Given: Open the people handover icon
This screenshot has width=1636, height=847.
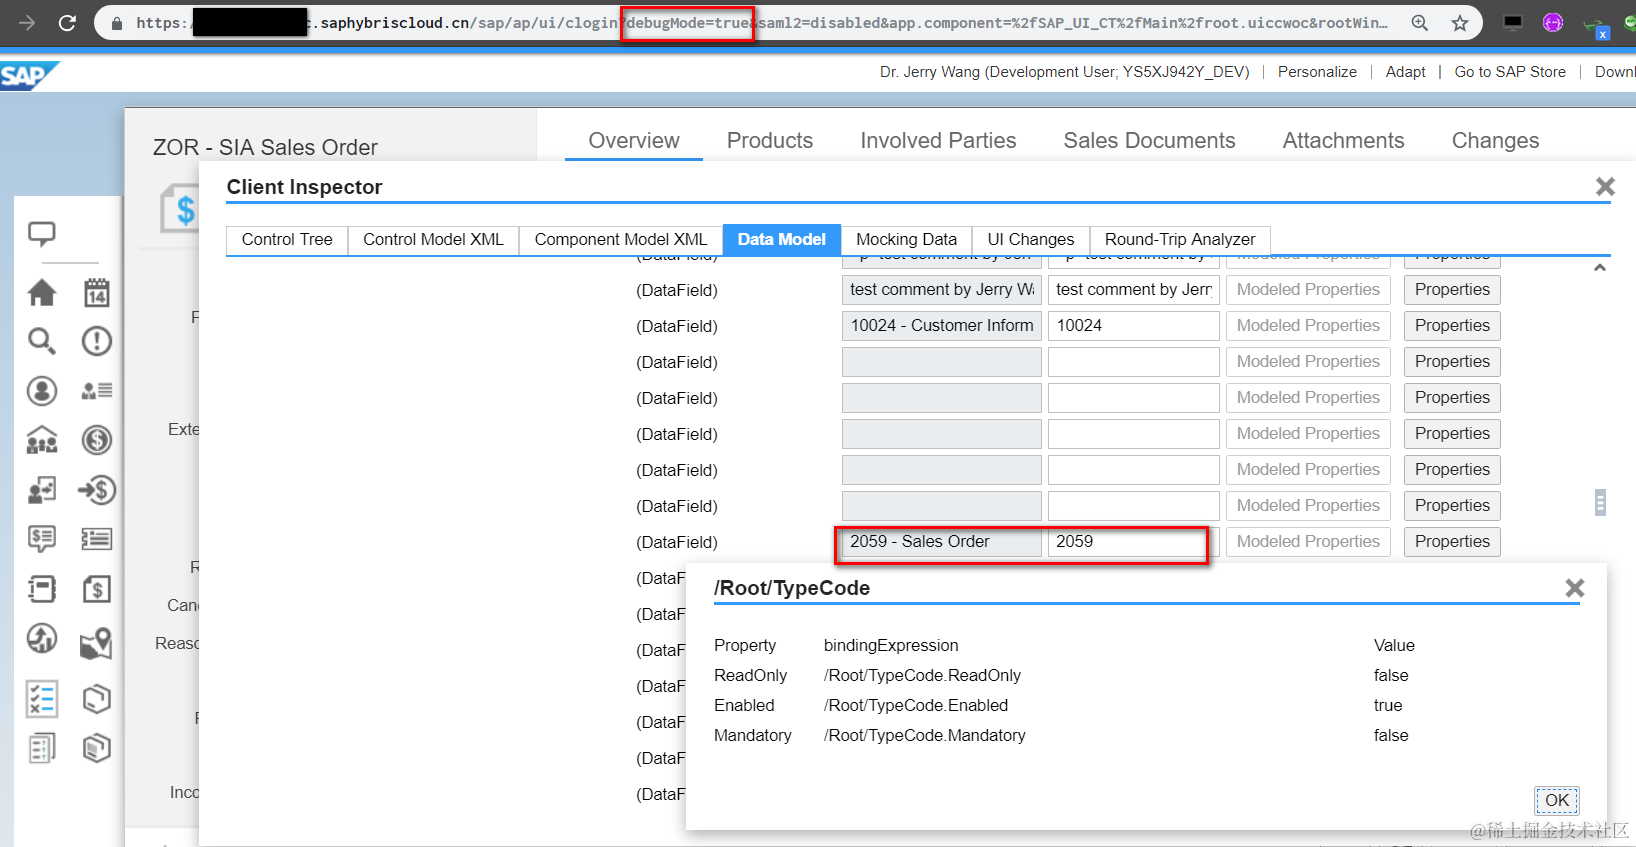Looking at the screenshot, I should (x=42, y=490).
